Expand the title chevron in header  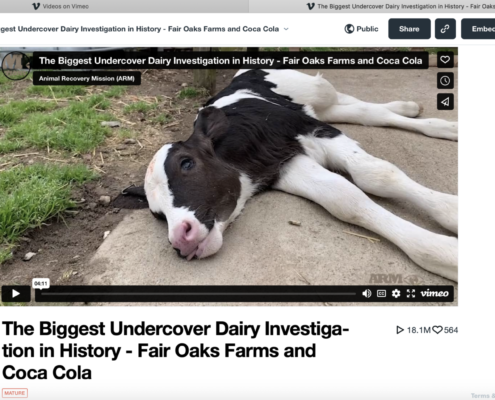point(286,29)
